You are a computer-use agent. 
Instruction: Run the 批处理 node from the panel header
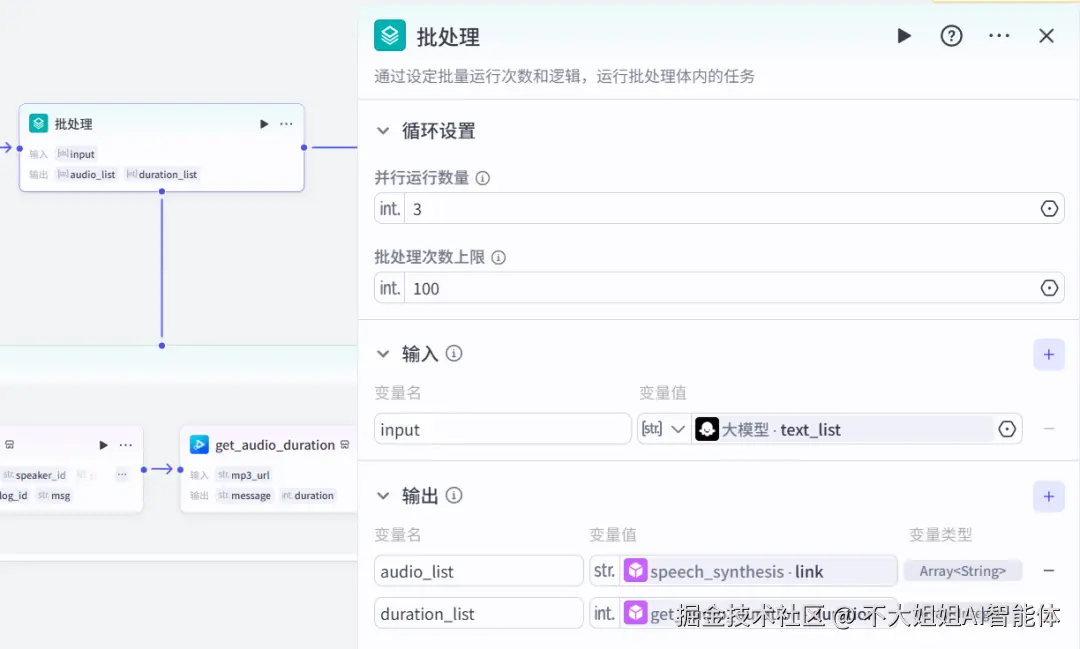click(x=903, y=35)
